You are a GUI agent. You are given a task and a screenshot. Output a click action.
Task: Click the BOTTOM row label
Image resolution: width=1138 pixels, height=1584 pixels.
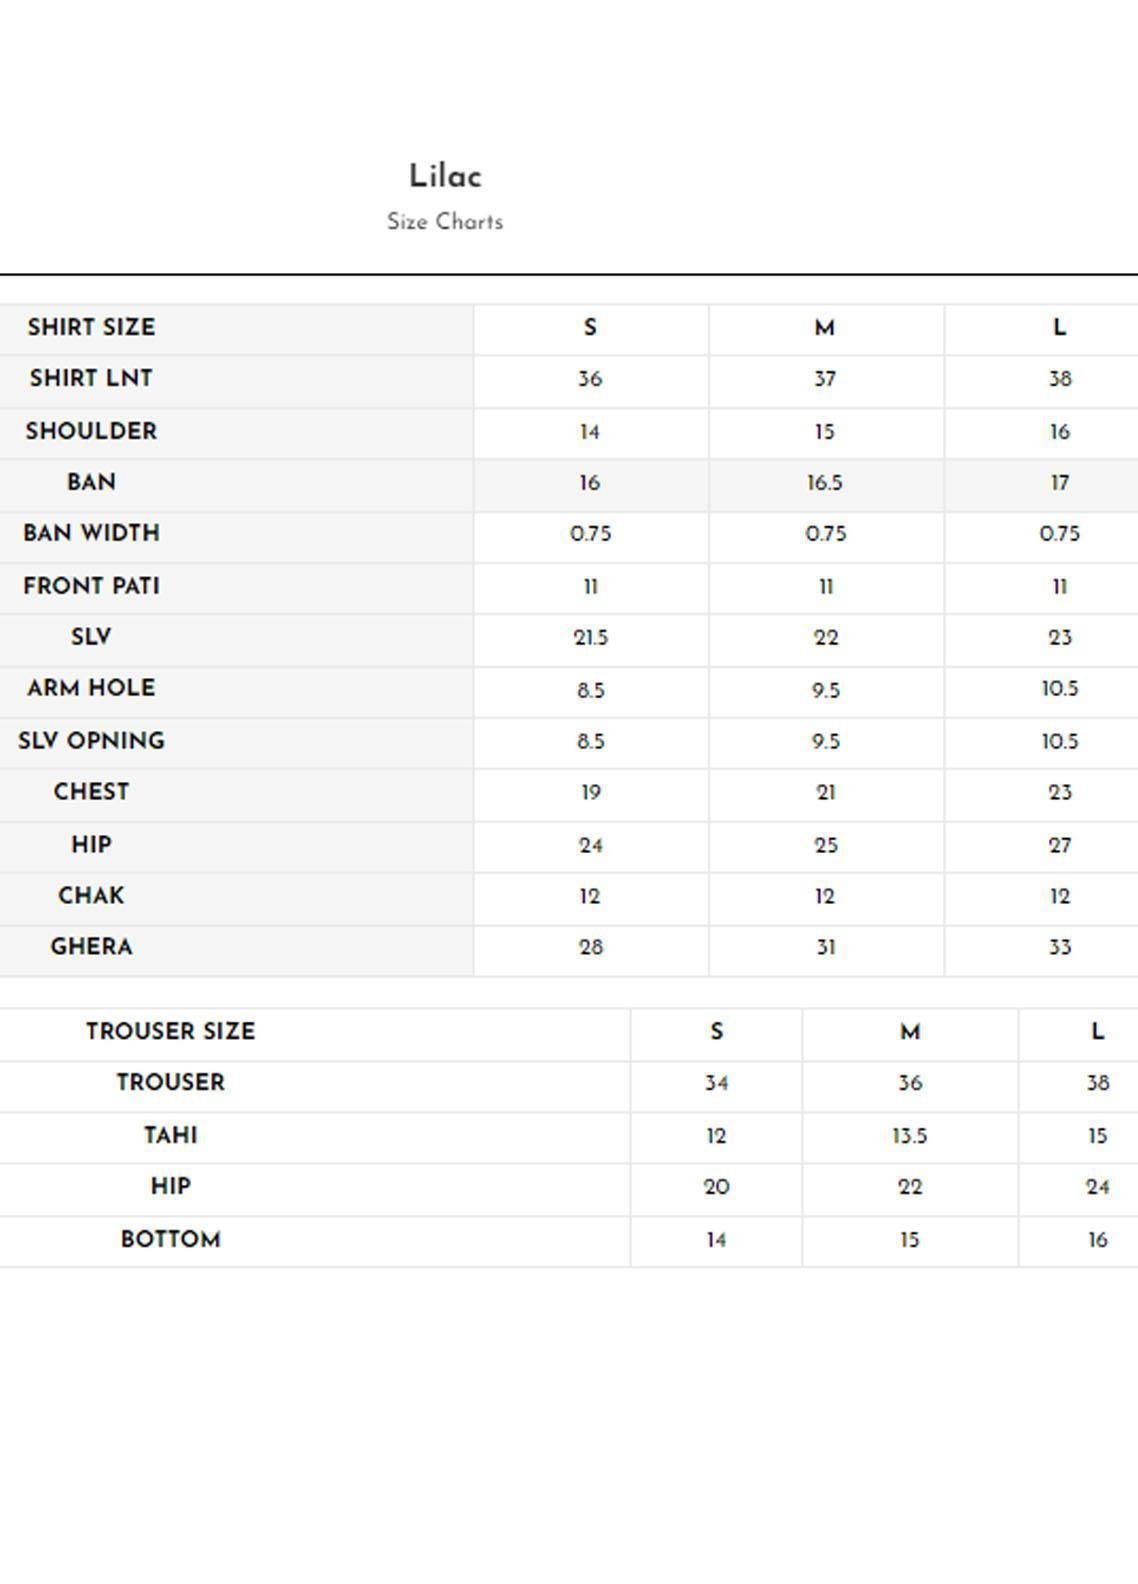tap(170, 1239)
